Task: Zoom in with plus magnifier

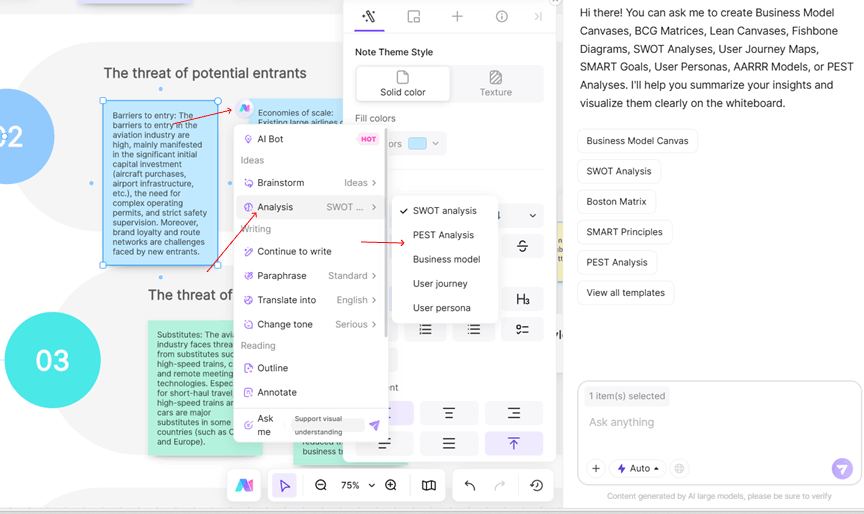Action: (391, 485)
